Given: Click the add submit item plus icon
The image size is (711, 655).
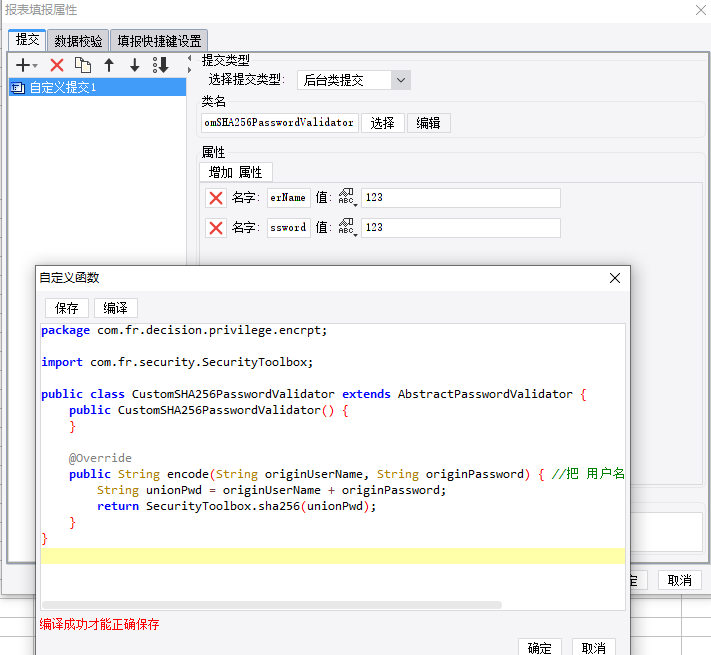Looking at the screenshot, I should point(26,65).
